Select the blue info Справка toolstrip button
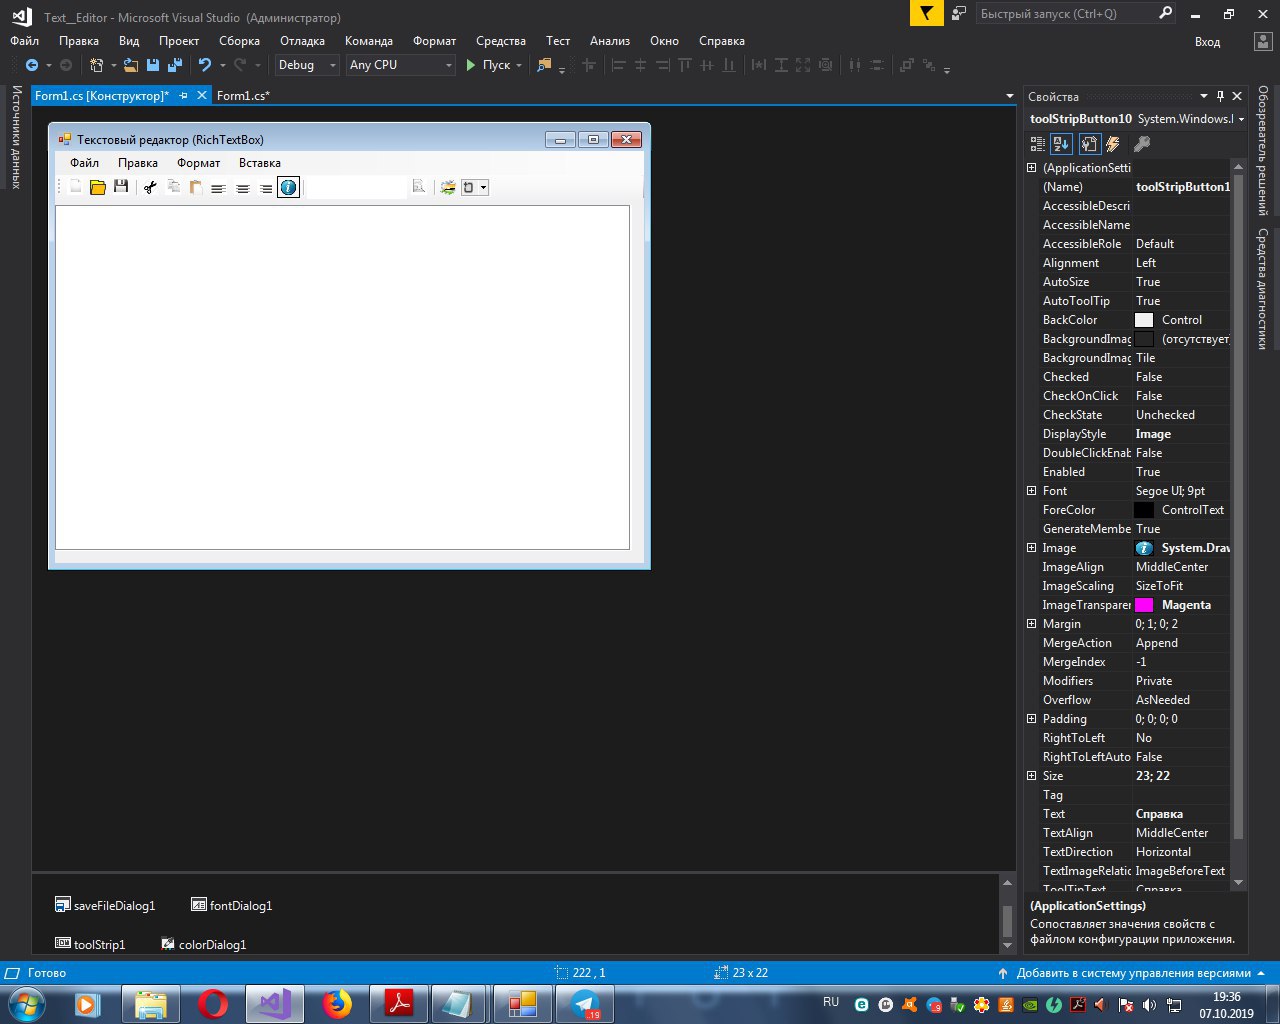1280x1024 pixels. [x=288, y=187]
